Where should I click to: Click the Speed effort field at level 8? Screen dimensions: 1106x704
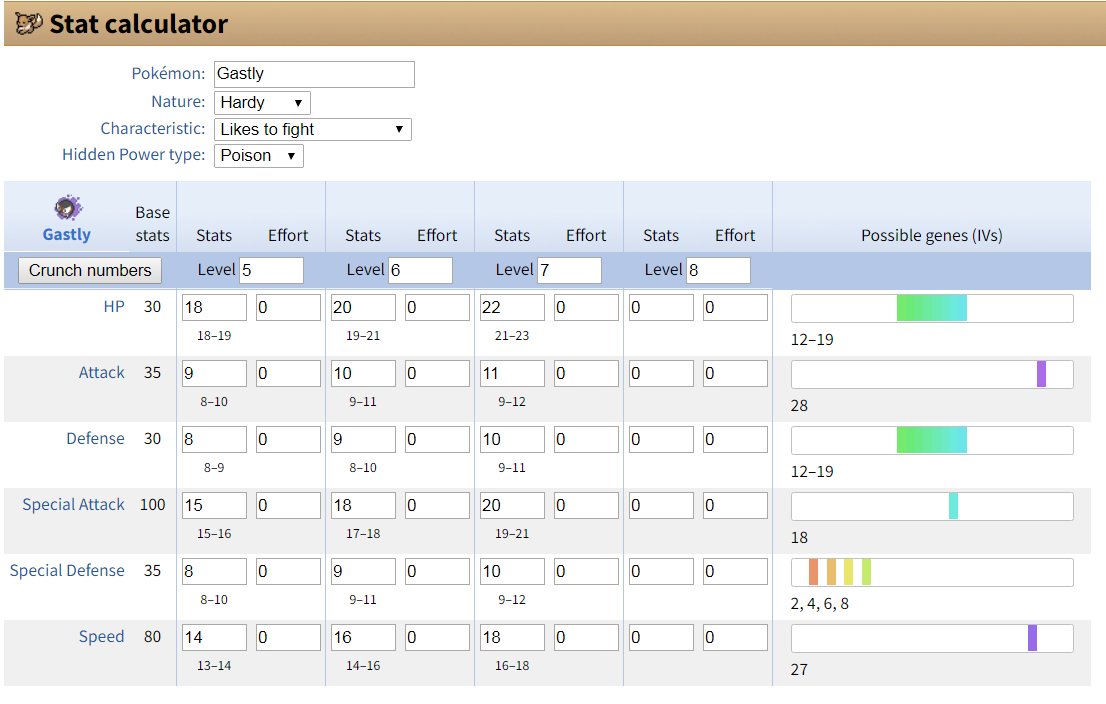(735, 637)
